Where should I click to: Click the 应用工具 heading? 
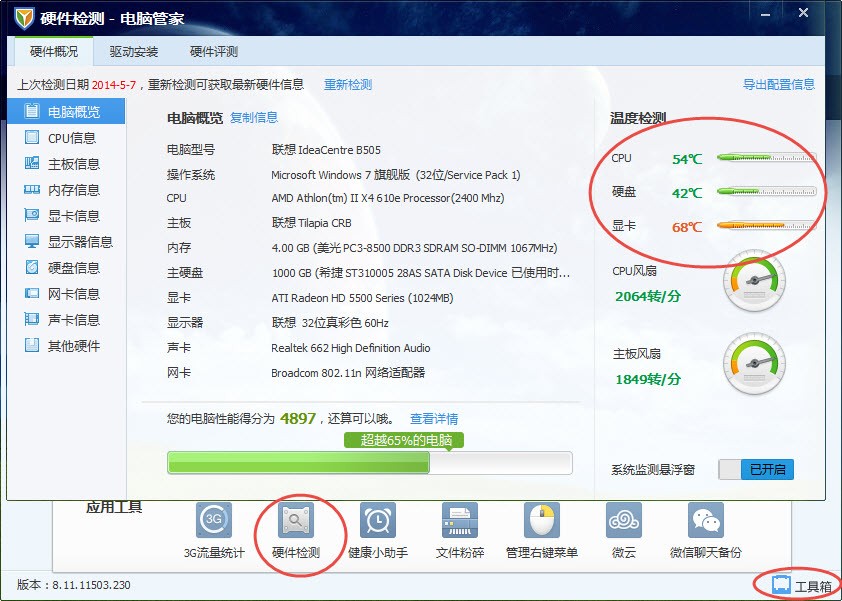(x=114, y=507)
